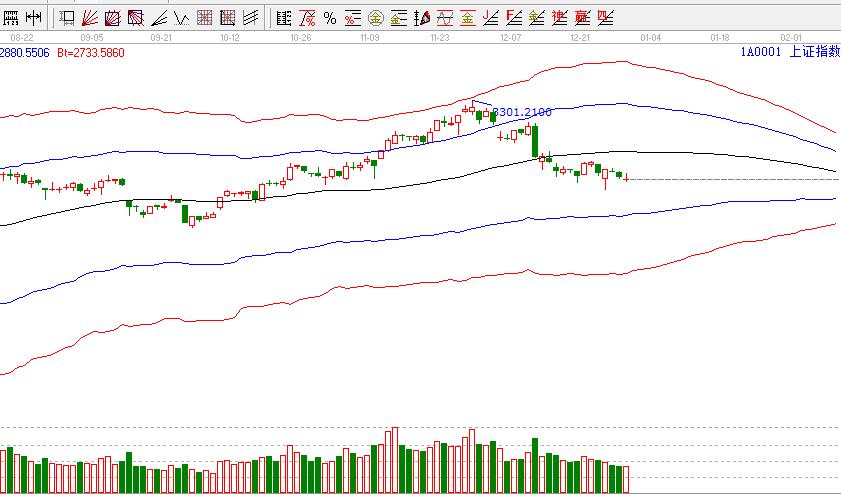The image size is (841, 494).
Task: Click the gold 金 circle icon
Action: point(375,17)
